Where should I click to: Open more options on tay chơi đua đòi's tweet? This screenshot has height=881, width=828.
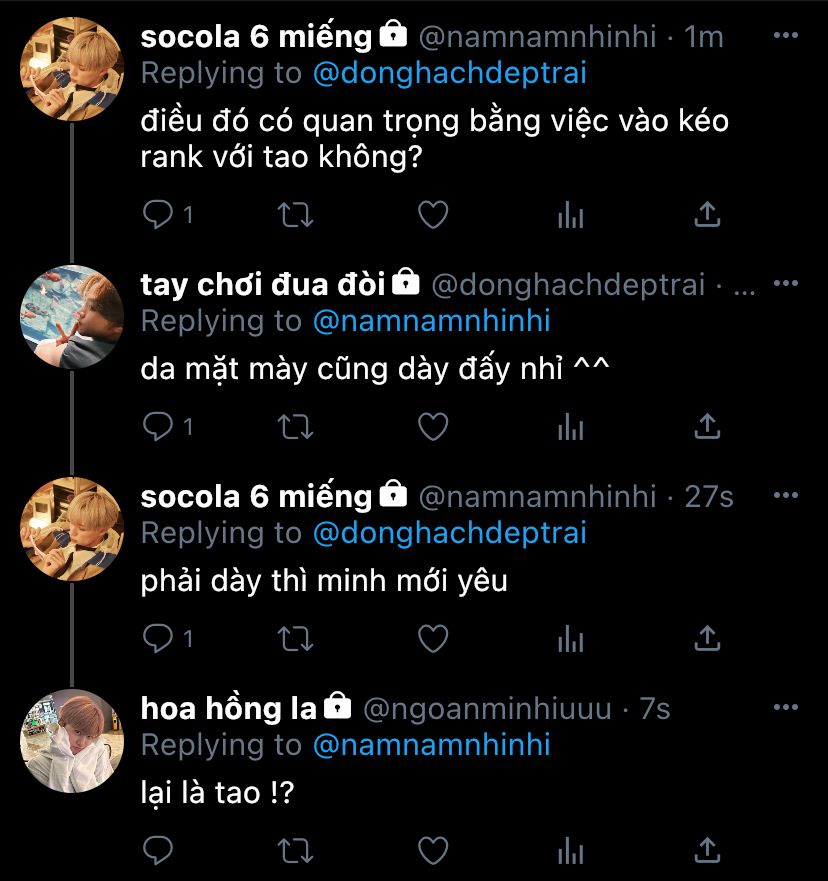coord(787,285)
